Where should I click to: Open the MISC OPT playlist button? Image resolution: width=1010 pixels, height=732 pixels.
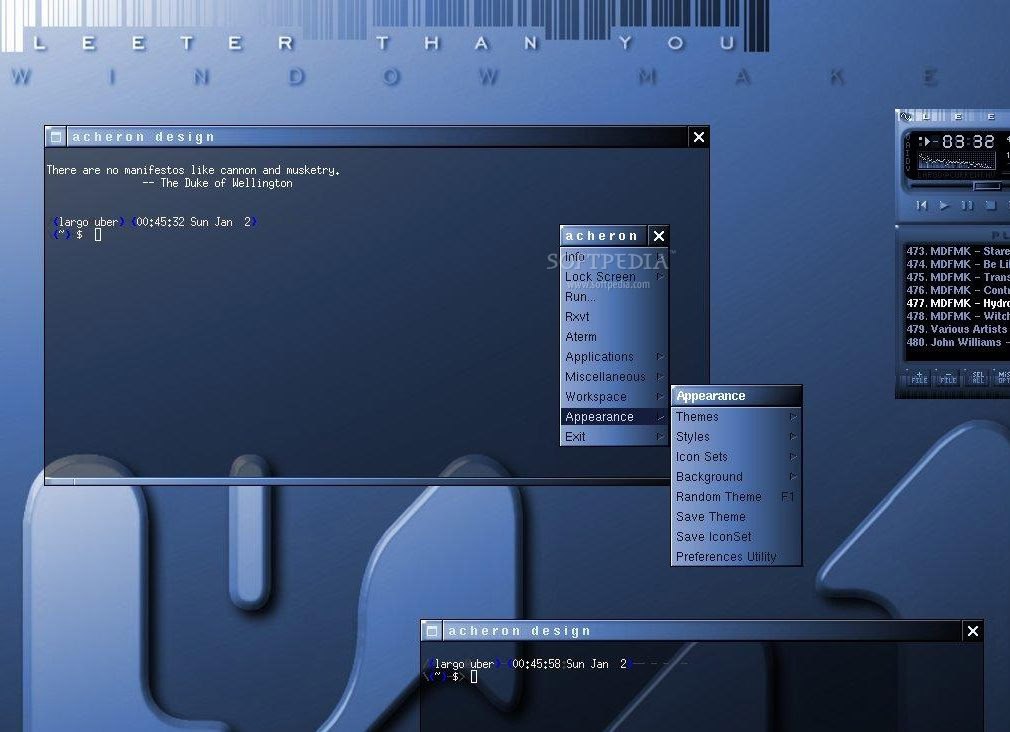(1003, 378)
